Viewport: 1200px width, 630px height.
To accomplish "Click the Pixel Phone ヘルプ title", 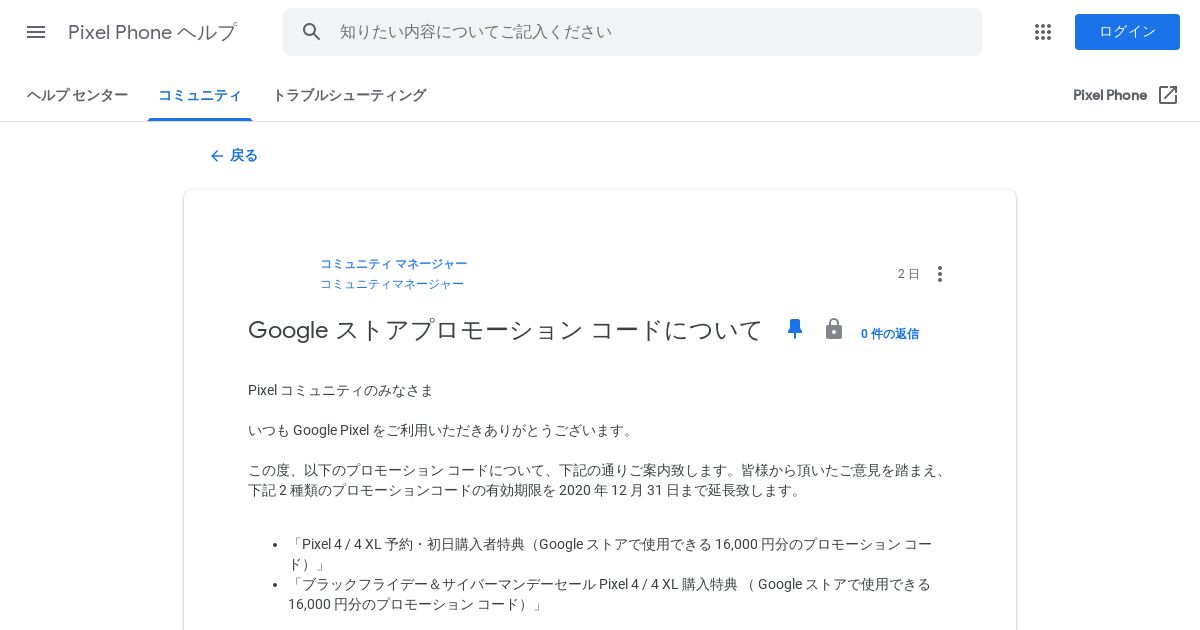I will [x=152, y=32].
